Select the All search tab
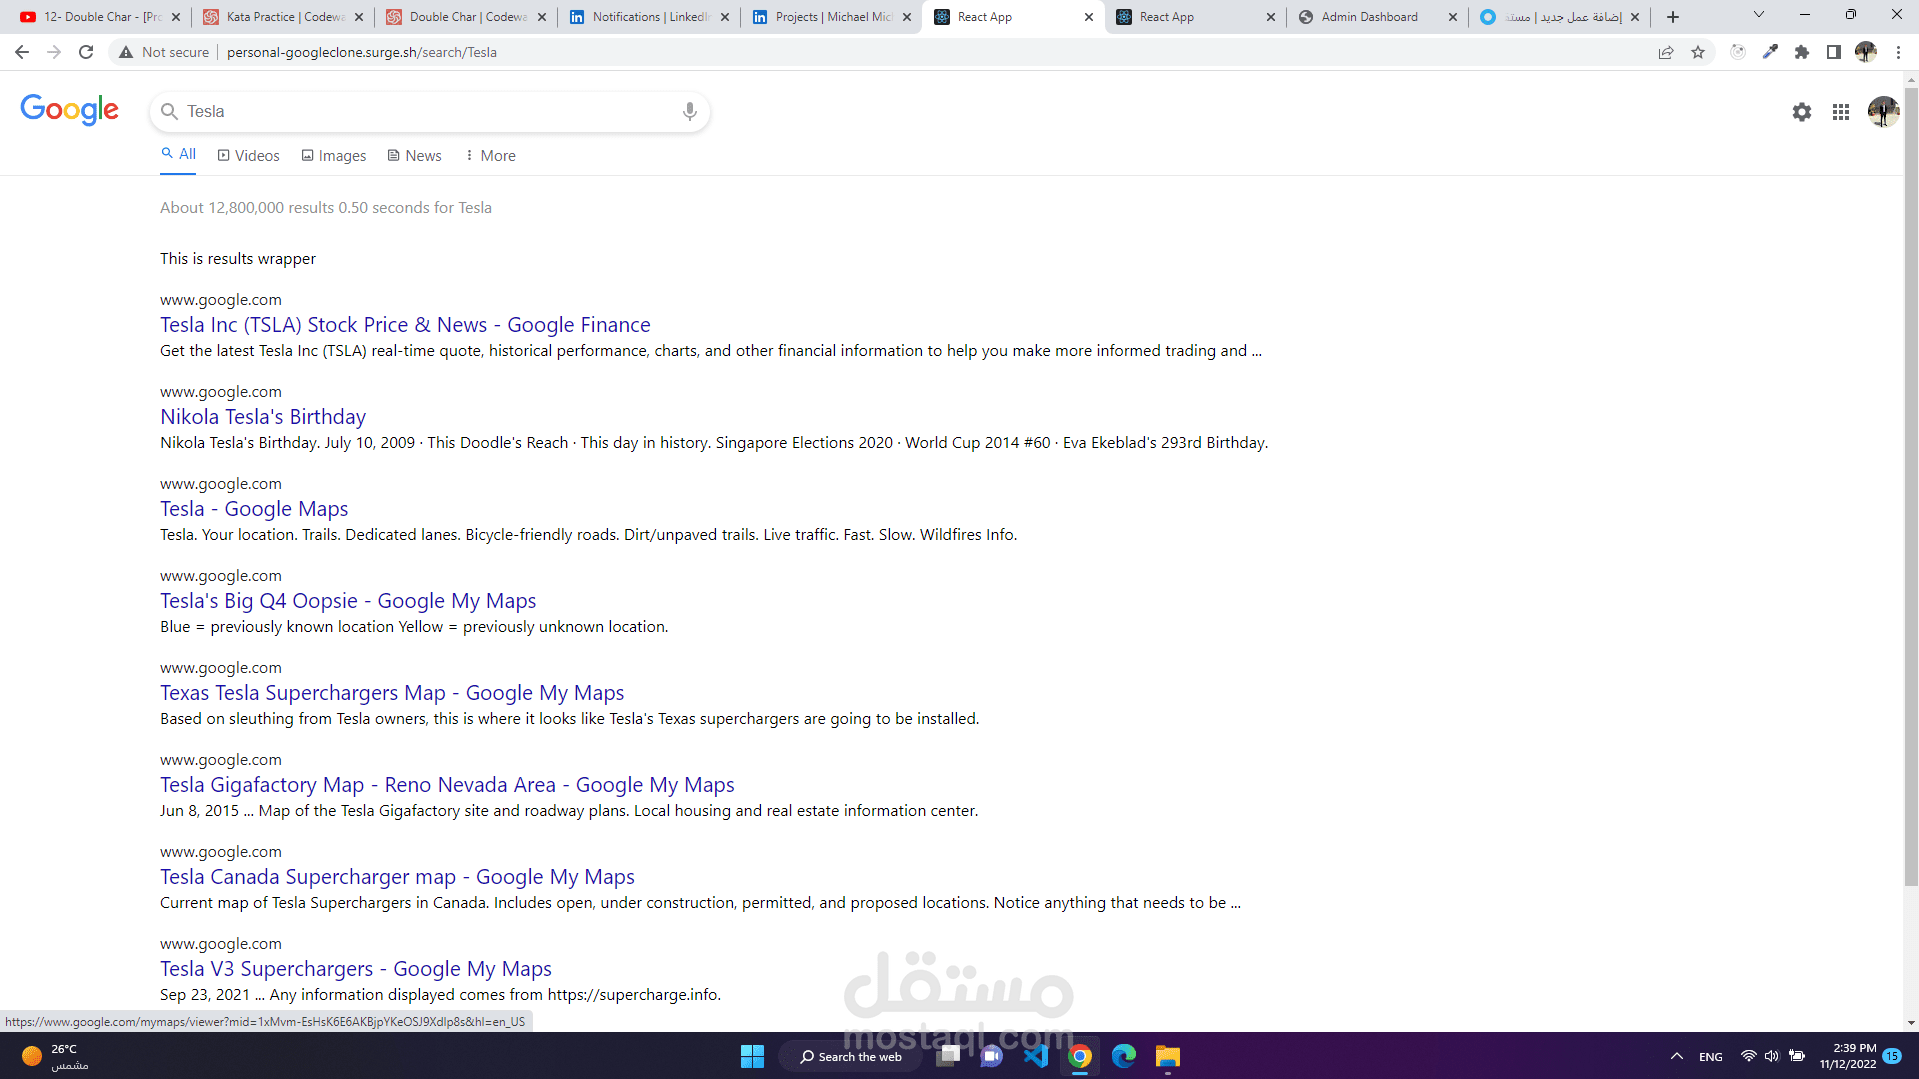The height and width of the screenshot is (1079, 1919). tap(178, 154)
